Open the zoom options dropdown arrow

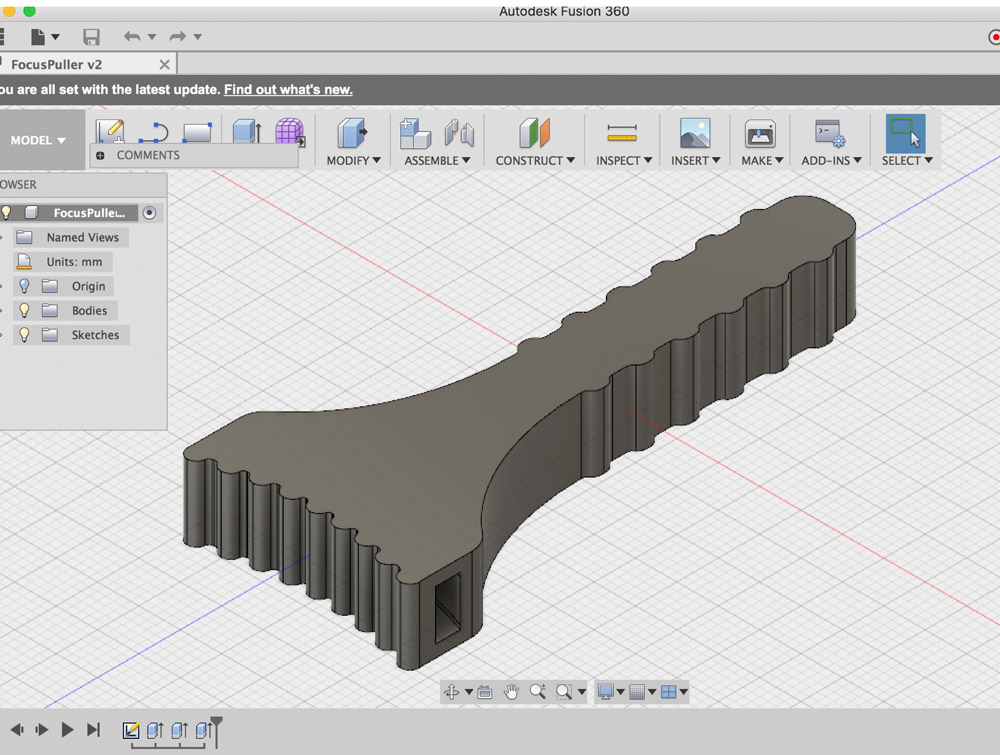(581, 692)
